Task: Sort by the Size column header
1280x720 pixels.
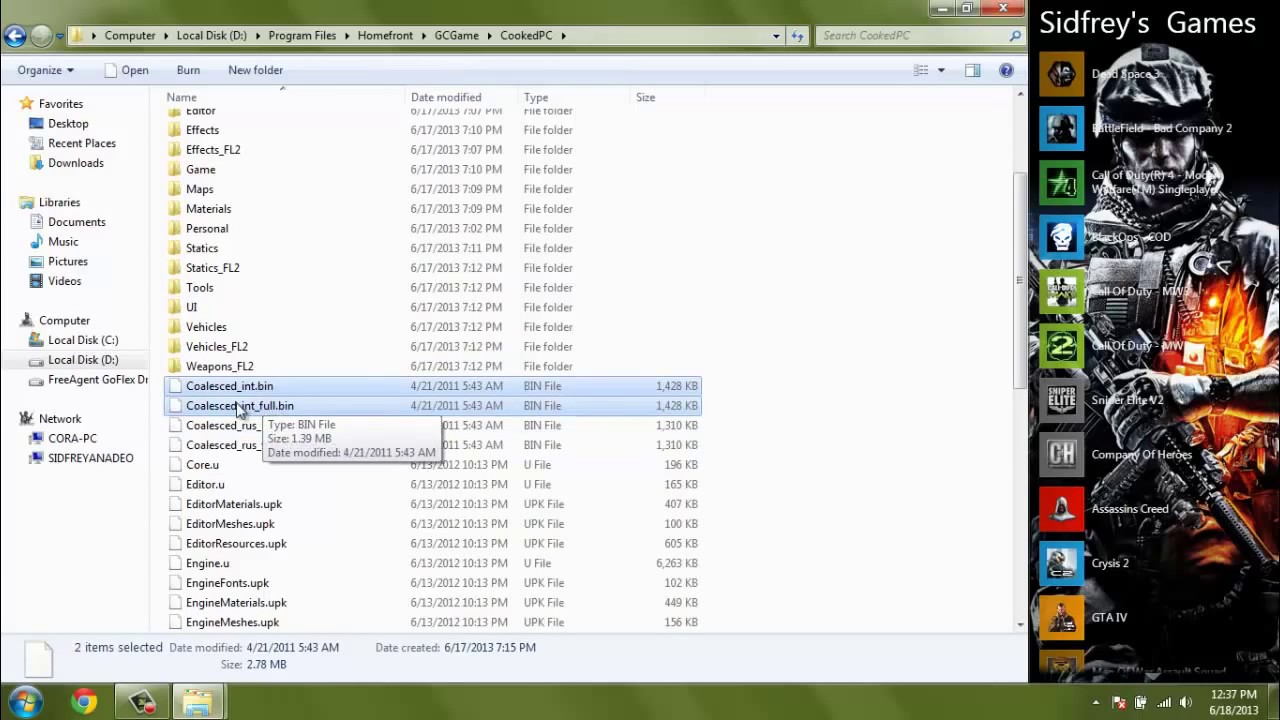Action: tap(666, 97)
